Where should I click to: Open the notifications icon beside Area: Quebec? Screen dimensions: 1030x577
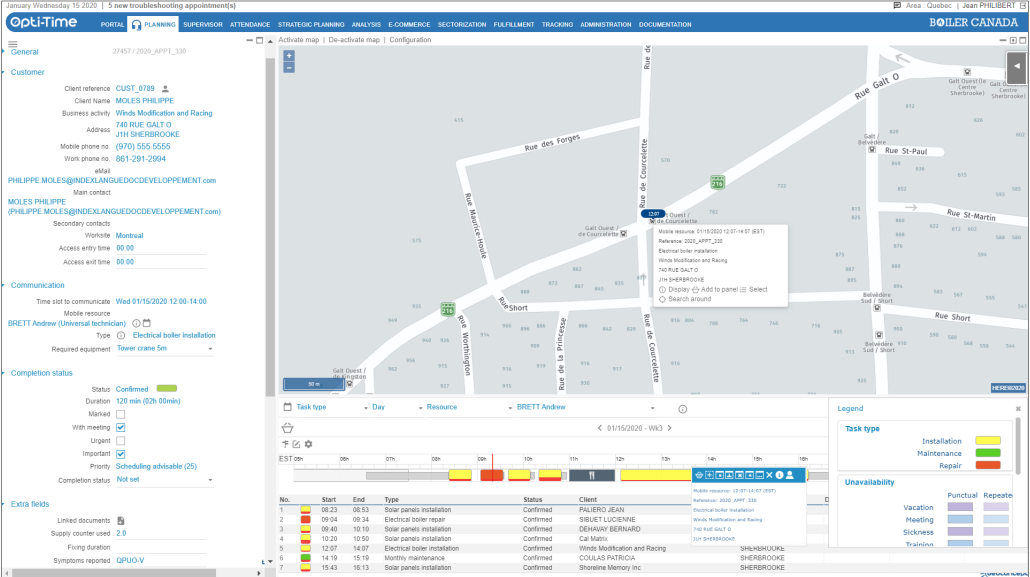pos(897,5)
